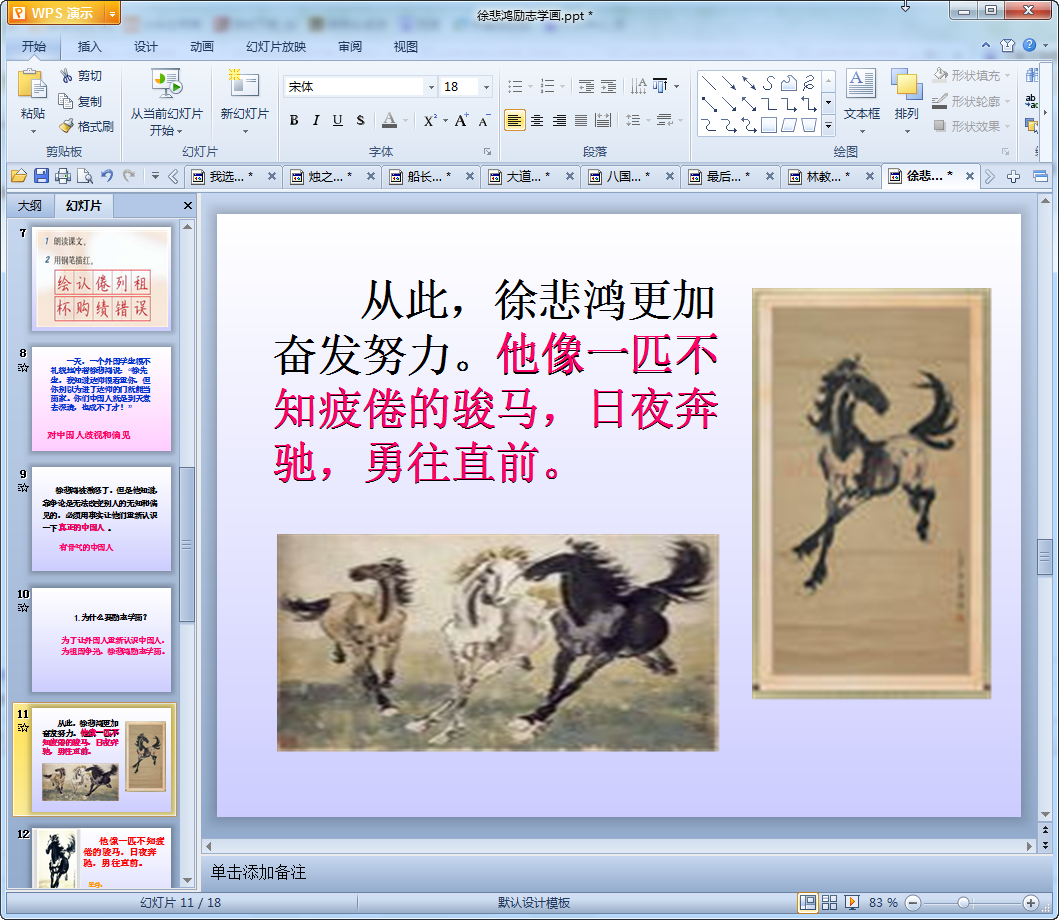Add new document tab with plus icon

click(x=1013, y=176)
